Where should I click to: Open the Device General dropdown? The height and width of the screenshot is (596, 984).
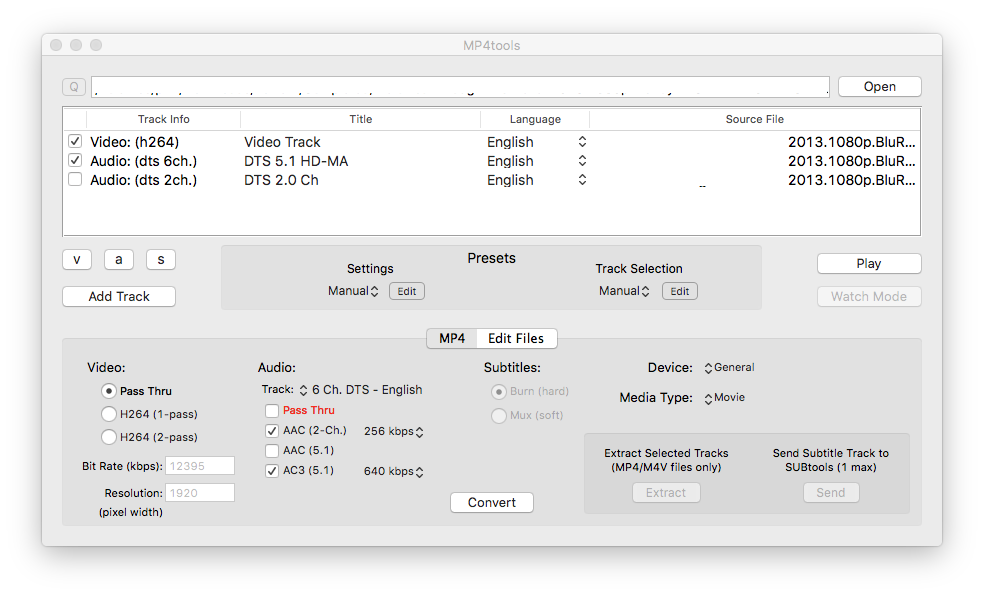(x=729, y=368)
